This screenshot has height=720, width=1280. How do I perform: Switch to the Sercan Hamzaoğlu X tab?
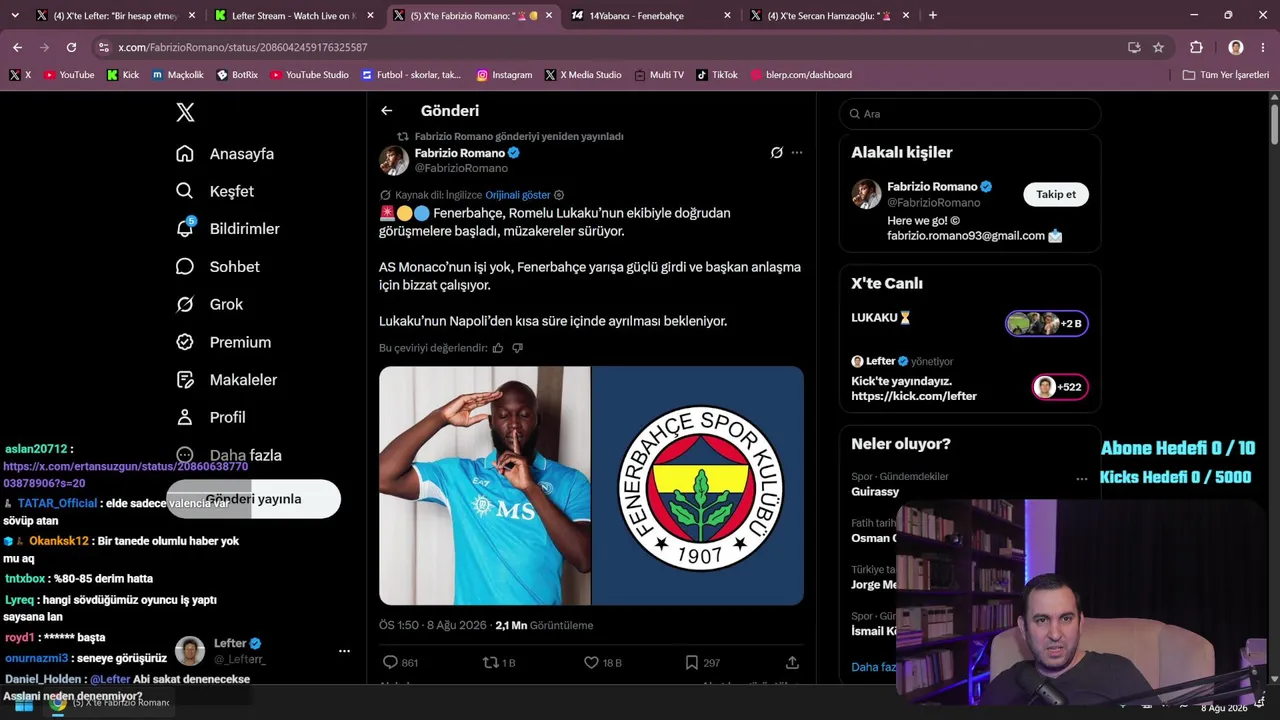click(x=829, y=15)
